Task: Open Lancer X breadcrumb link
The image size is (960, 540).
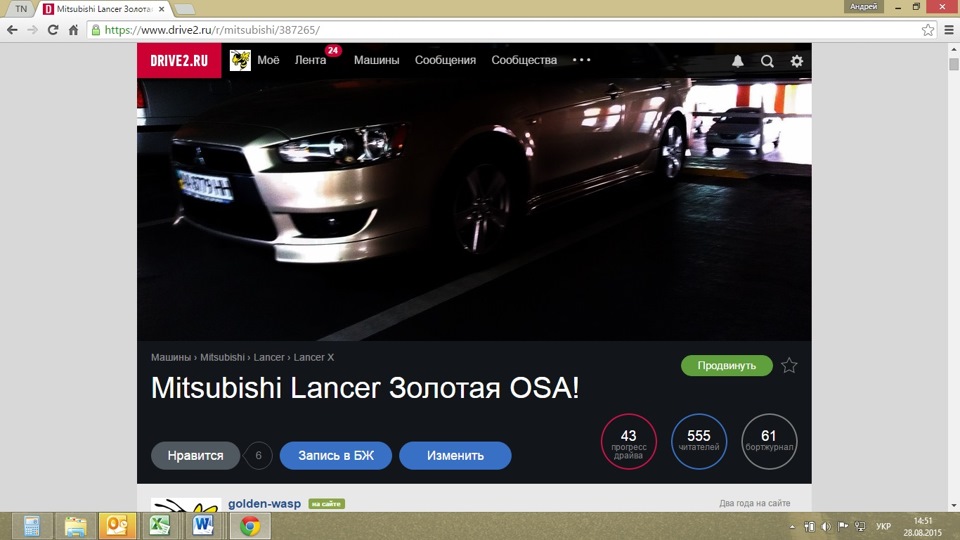Action: [x=313, y=358]
